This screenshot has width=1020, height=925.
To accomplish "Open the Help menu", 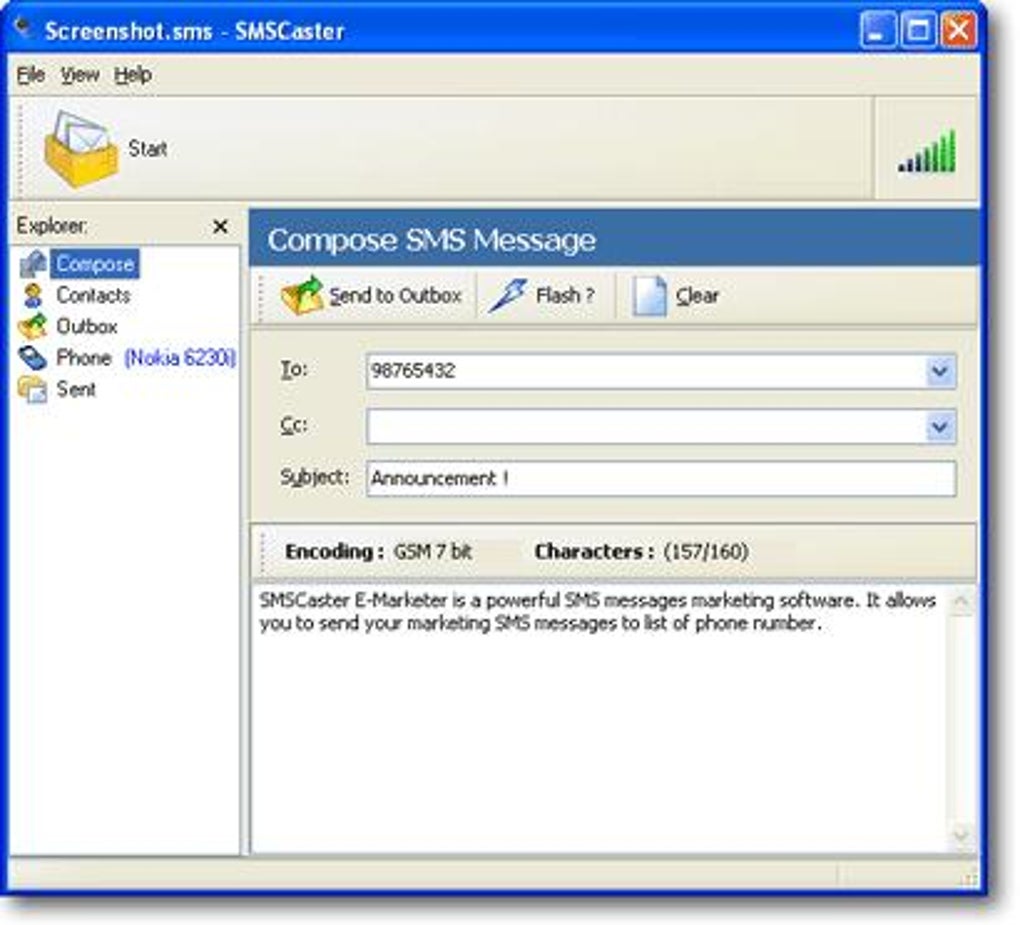I will pyautogui.click(x=132, y=75).
